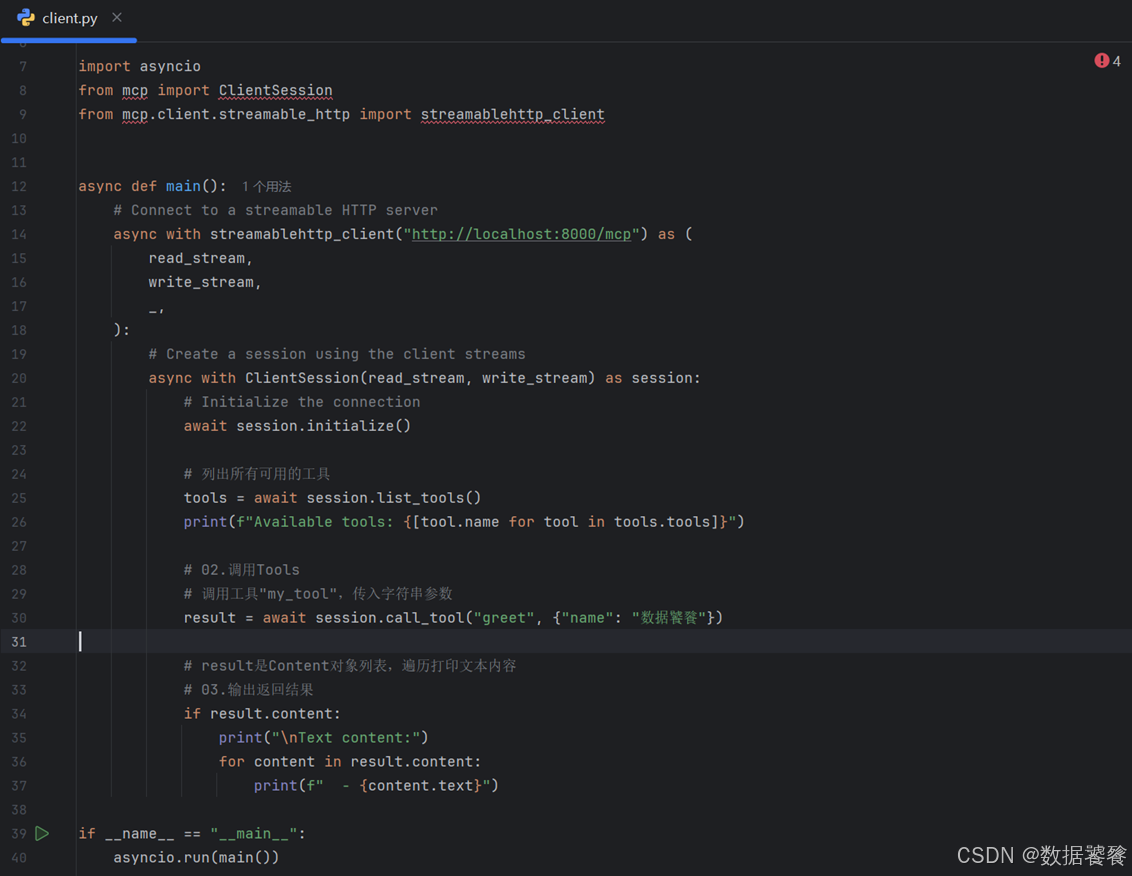Click the "__main__" string on line 39

point(253,834)
